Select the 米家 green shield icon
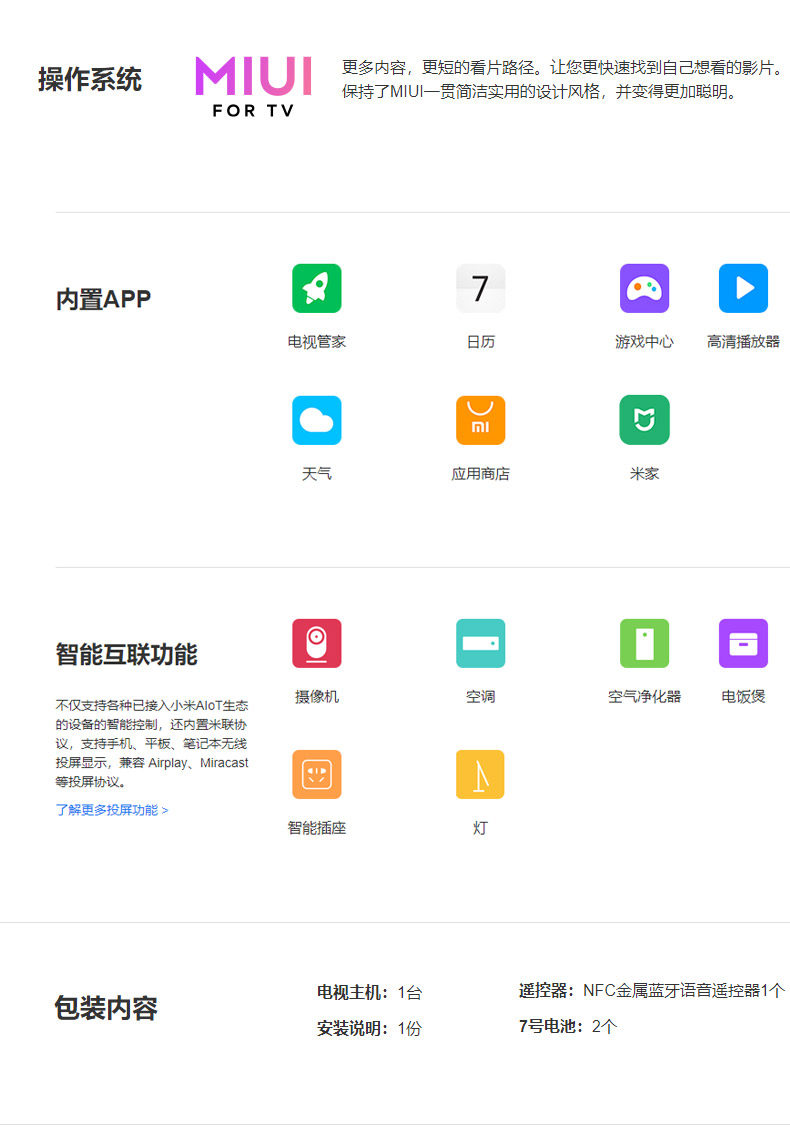 (644, 420)
